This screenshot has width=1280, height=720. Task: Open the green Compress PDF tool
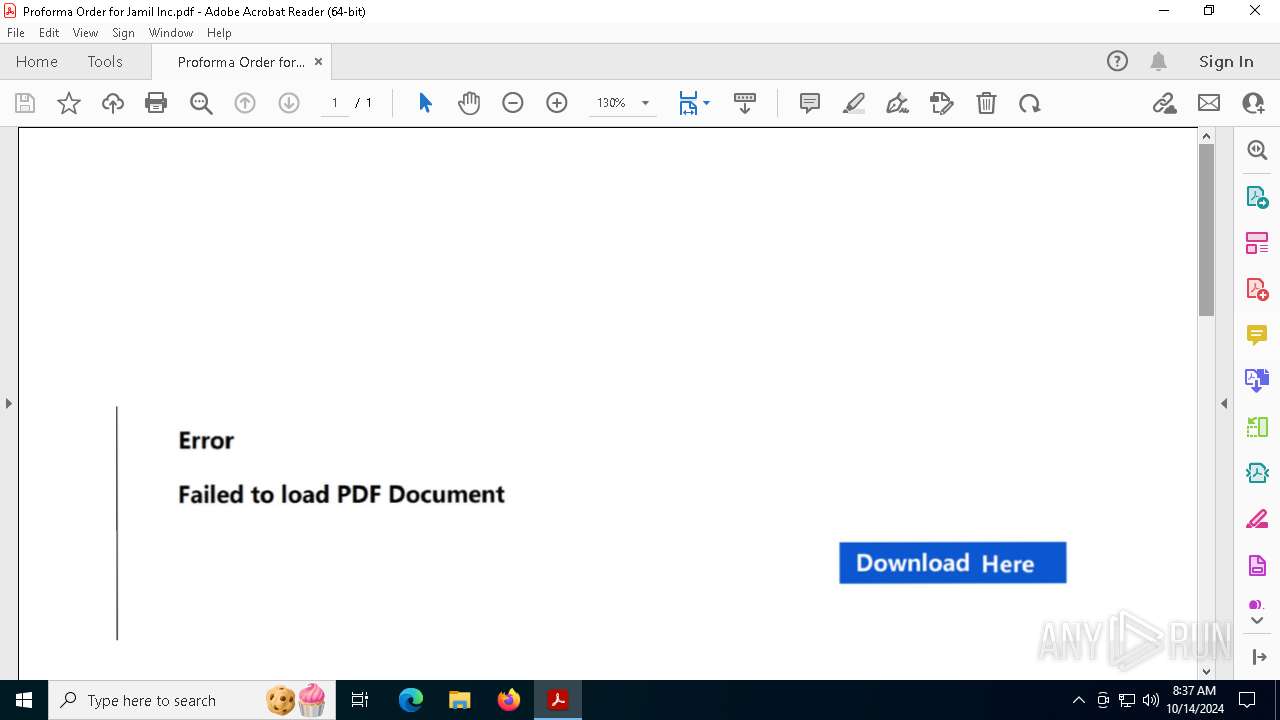click(x=1257, y=427)
